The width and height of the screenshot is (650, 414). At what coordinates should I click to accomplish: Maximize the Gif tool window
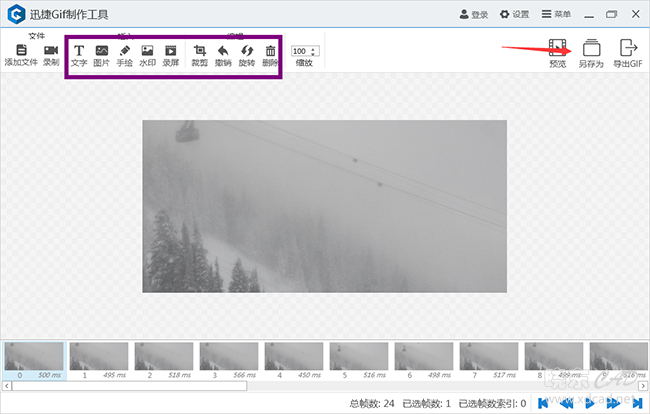(611, 15)
